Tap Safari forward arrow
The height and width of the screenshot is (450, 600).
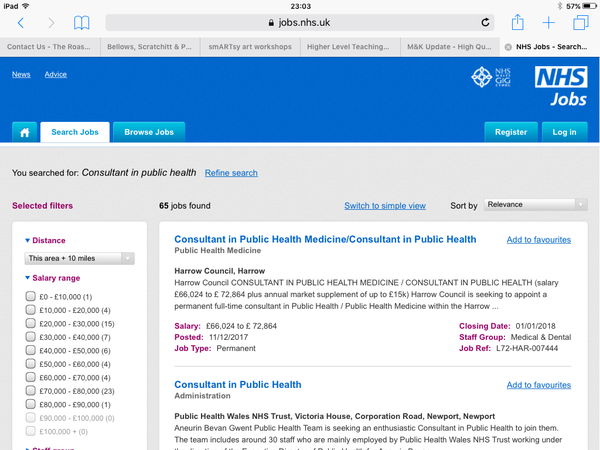(51, 23)
